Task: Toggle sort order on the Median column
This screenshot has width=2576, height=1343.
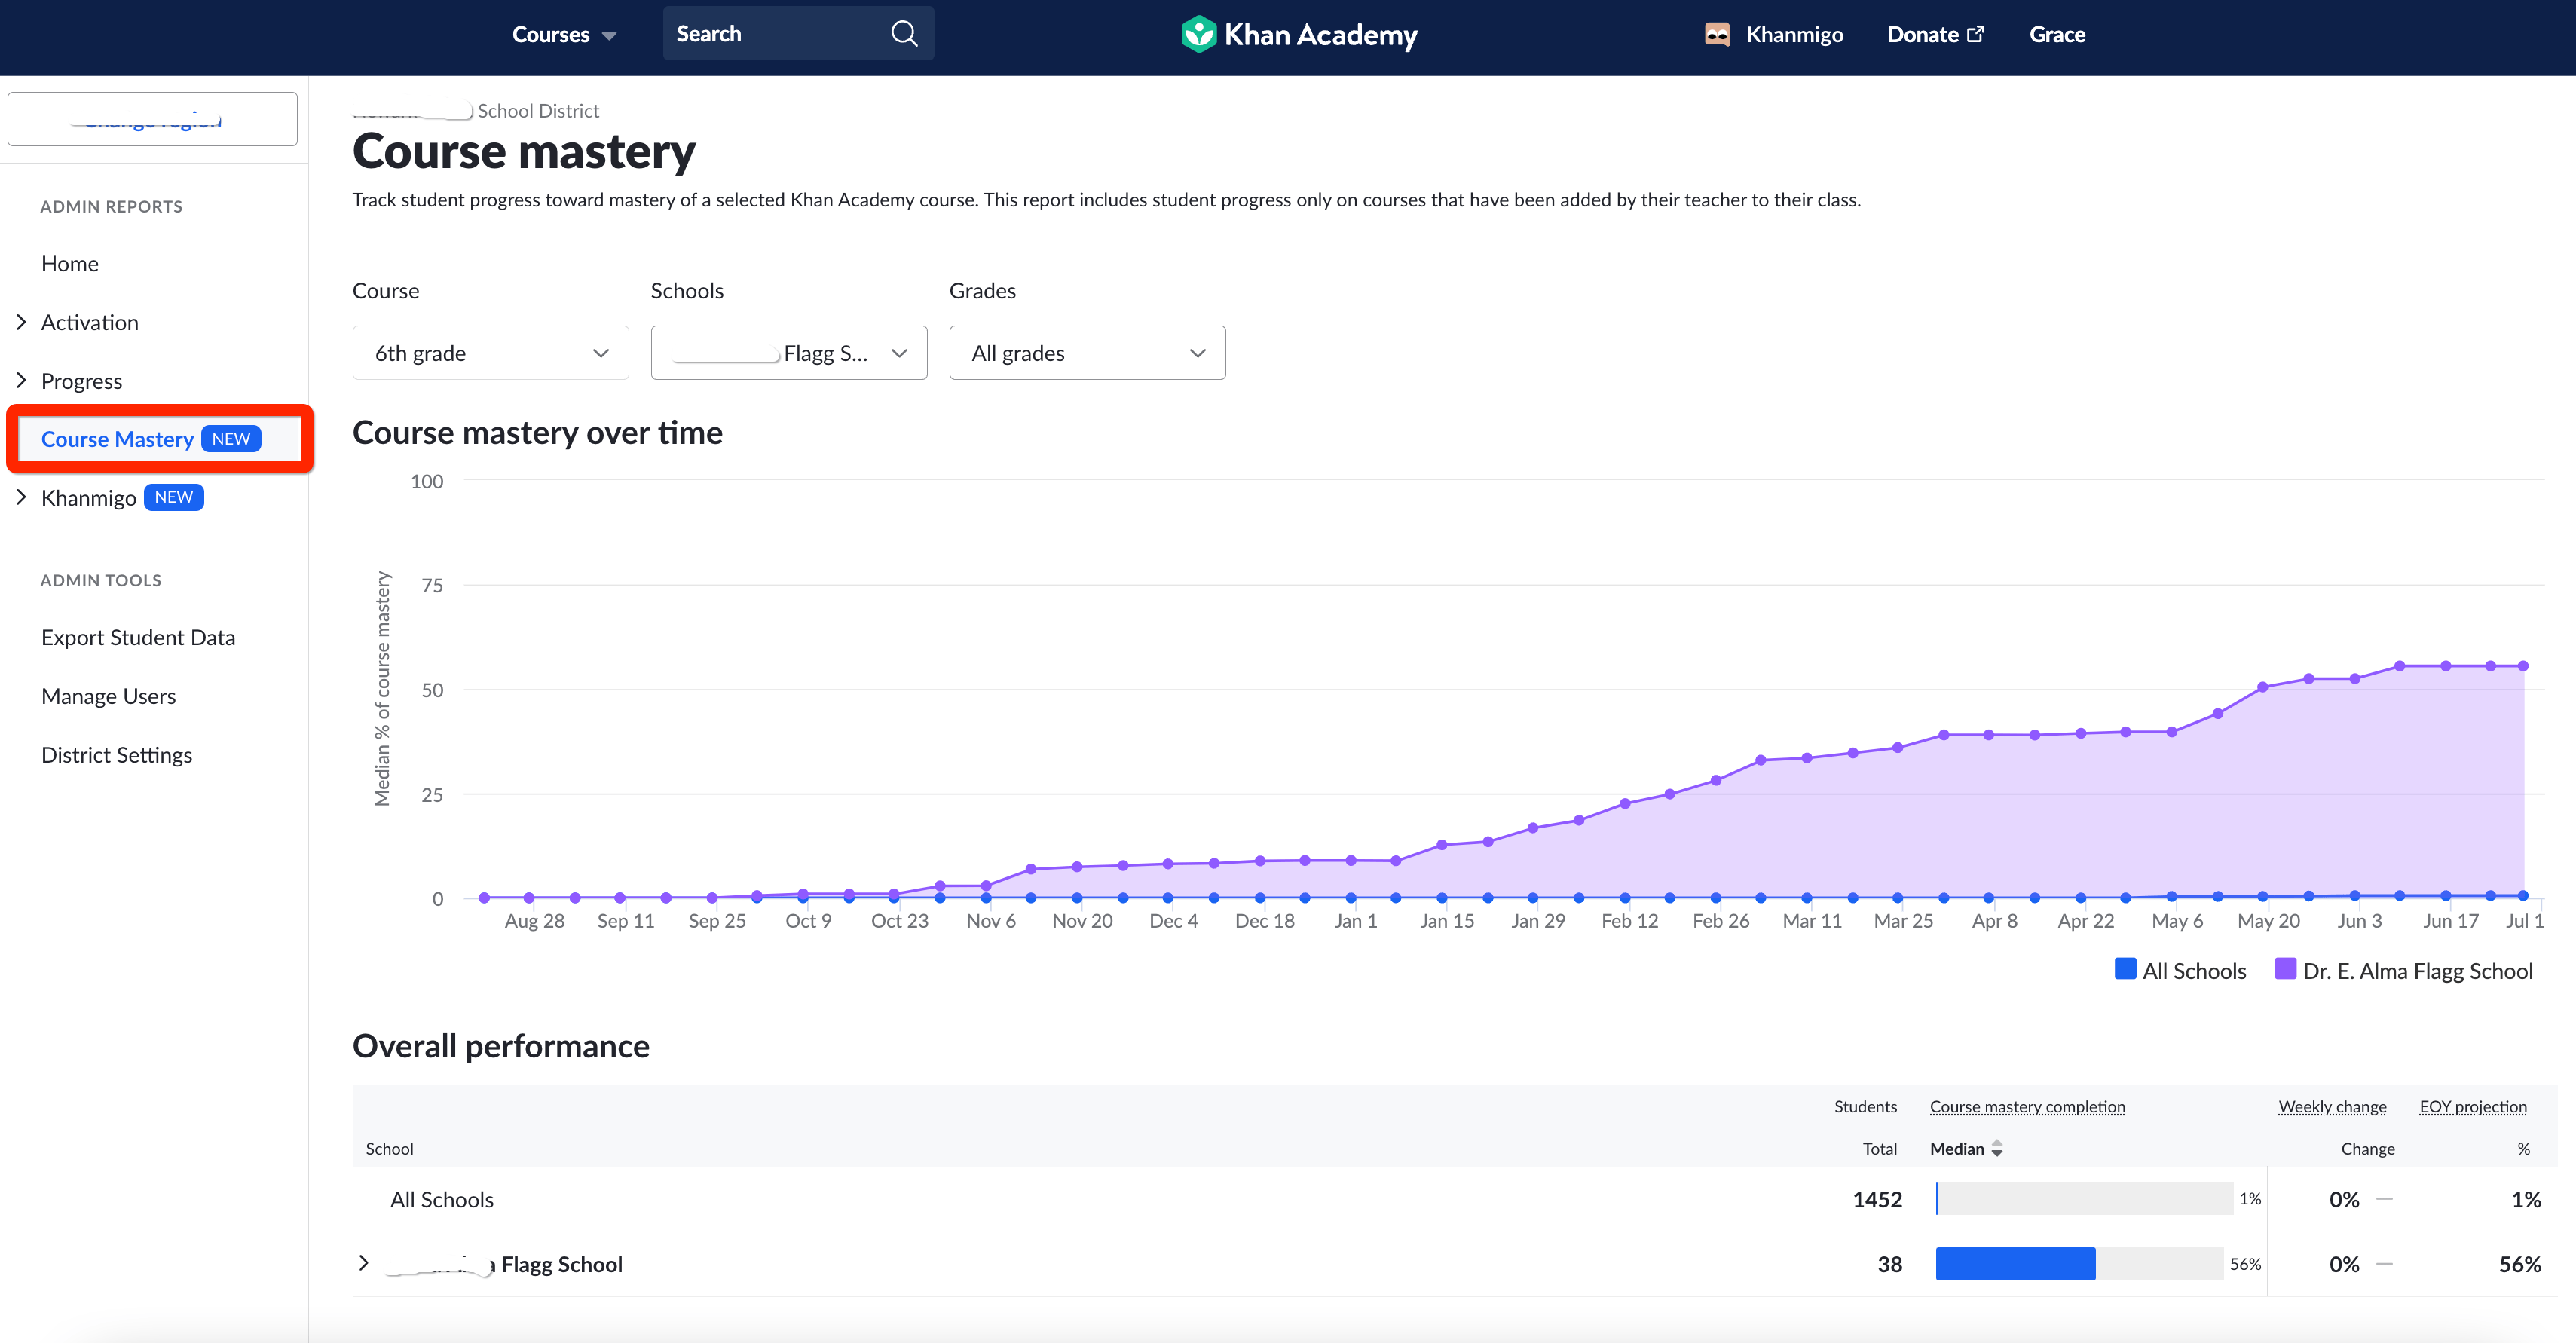Action: point(1998,1148)
